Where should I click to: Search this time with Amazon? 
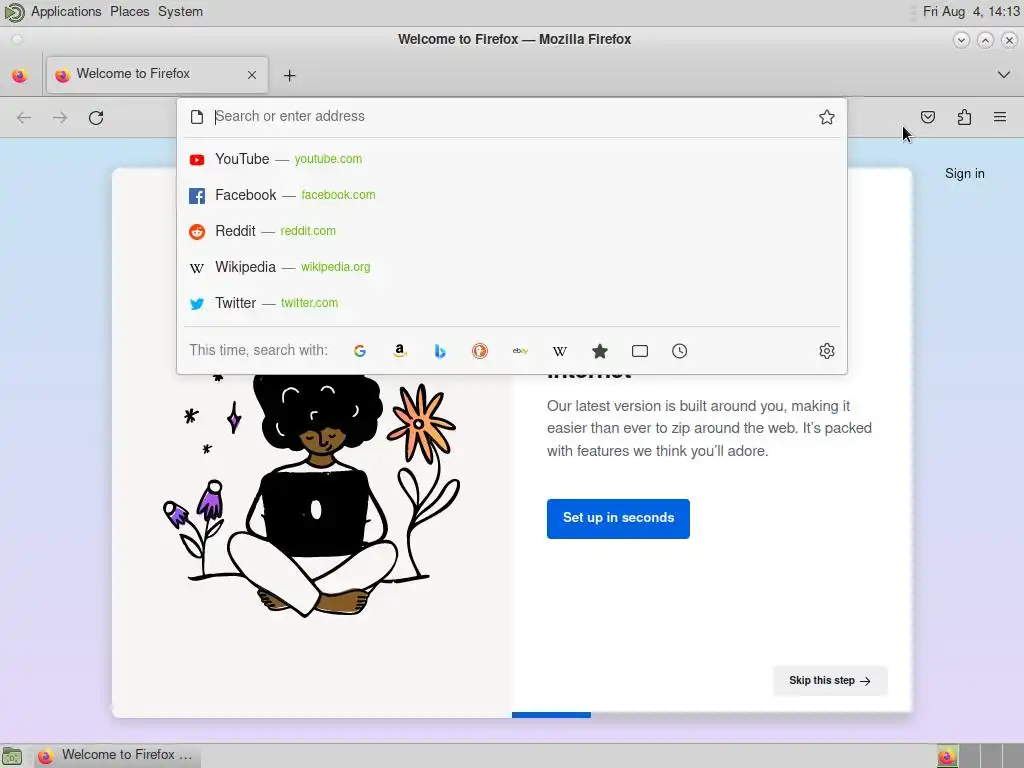pos(400,351)
